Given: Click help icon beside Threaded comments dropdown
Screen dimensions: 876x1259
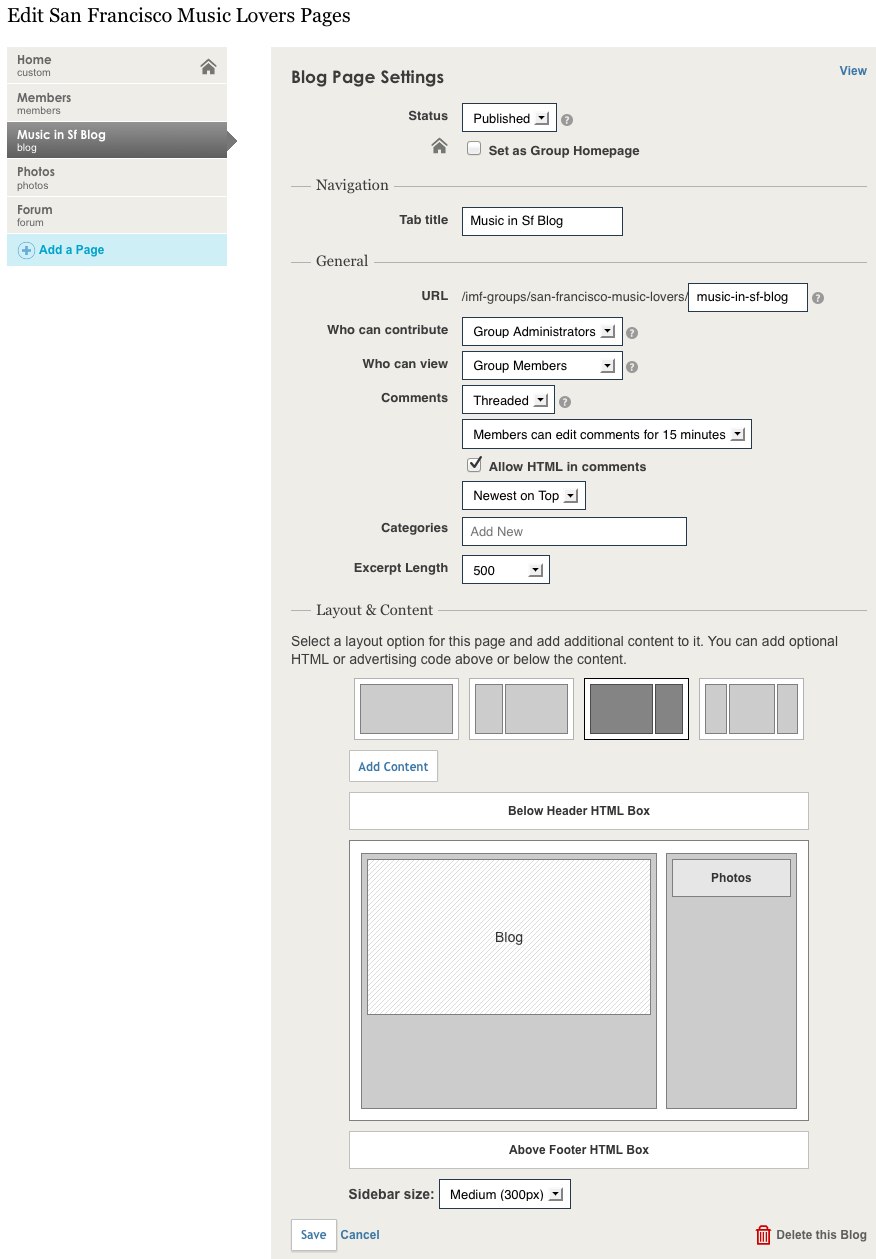Looking at the screenshot, I should (565, 402).
